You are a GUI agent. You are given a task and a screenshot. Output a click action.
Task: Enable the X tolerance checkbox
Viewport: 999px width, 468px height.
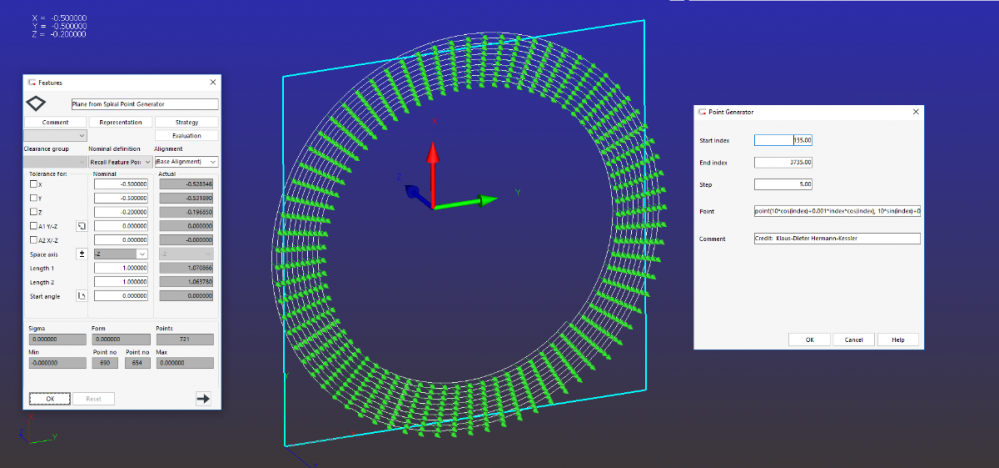tap(34, 184)
